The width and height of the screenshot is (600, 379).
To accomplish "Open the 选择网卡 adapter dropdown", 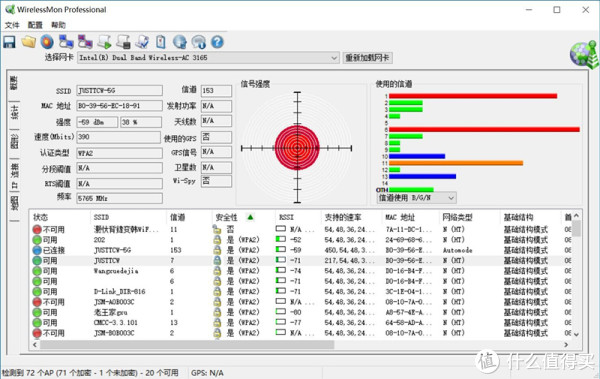I will pyautogui.click(x=208, y=58).
